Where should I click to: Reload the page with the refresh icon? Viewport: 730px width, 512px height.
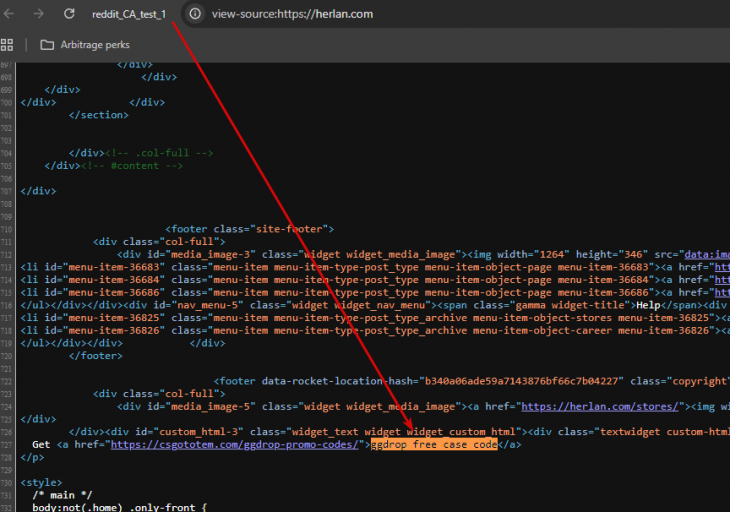coord(69,14)
